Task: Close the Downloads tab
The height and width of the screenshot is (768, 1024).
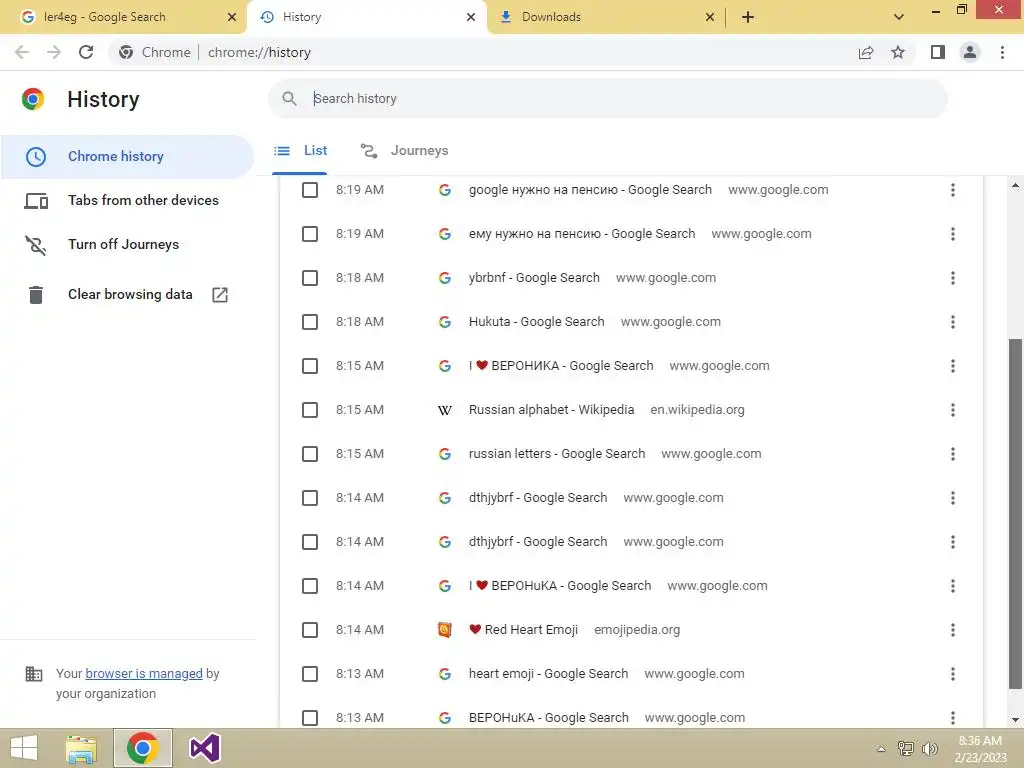Action: click(x=710, y=17)
